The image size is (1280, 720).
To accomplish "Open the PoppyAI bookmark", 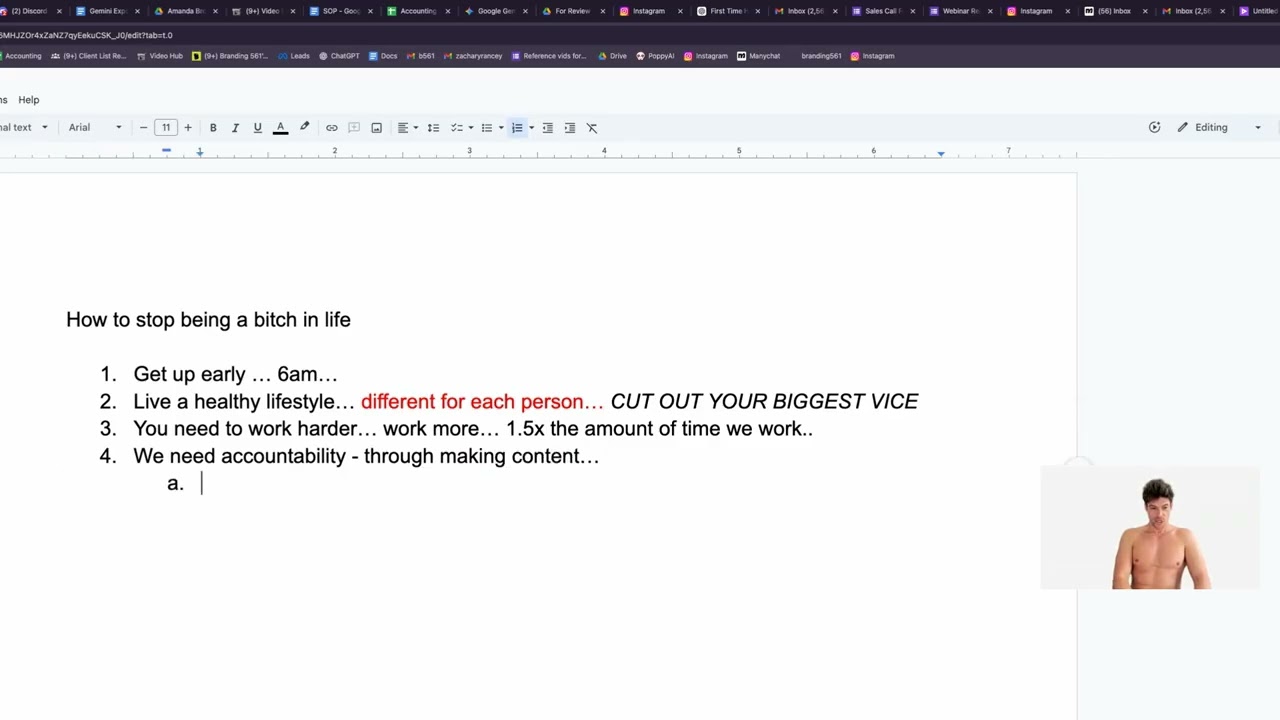I will (655, 56).
